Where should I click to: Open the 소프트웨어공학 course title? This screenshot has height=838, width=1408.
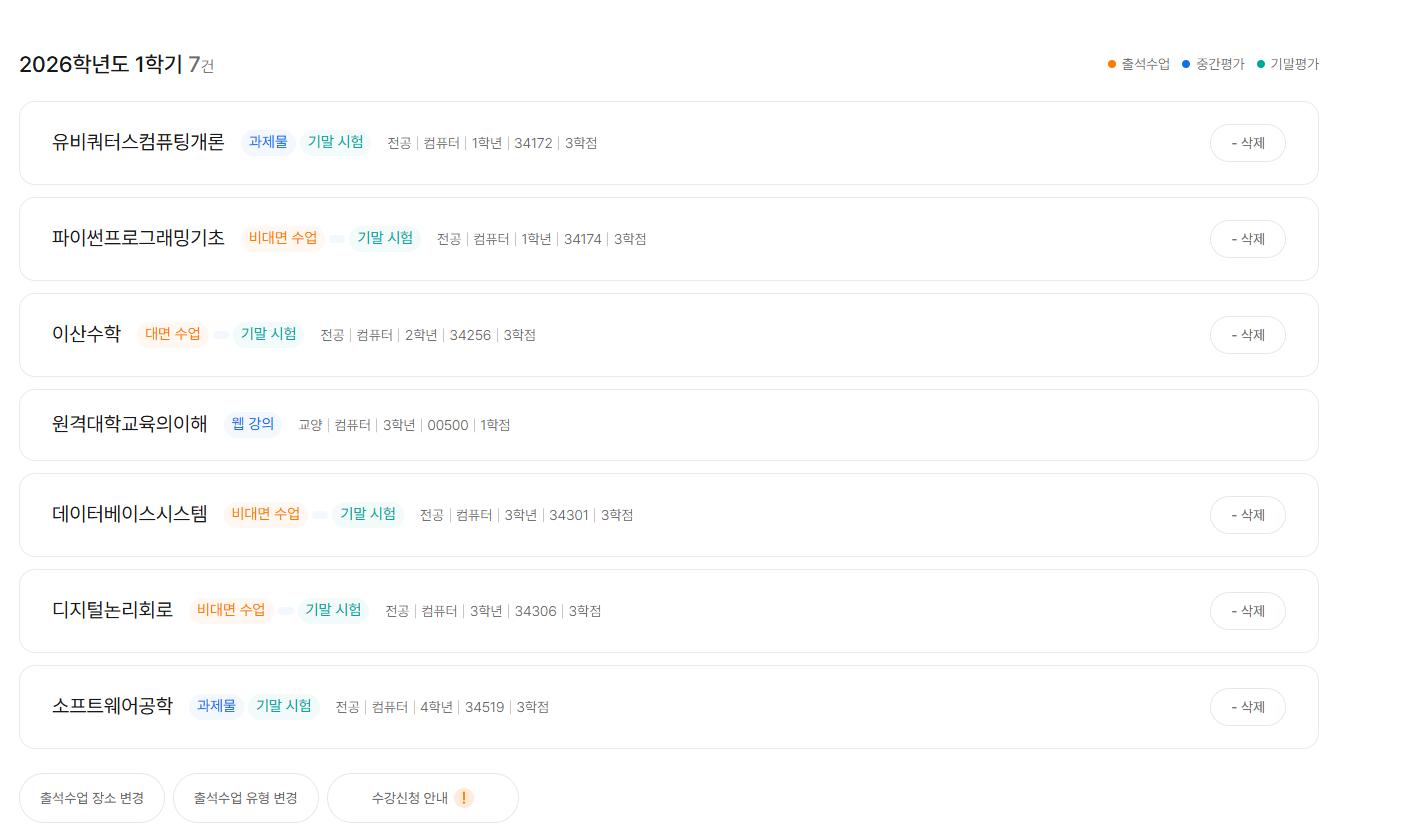pyautogui.click(x=112, y=706)
